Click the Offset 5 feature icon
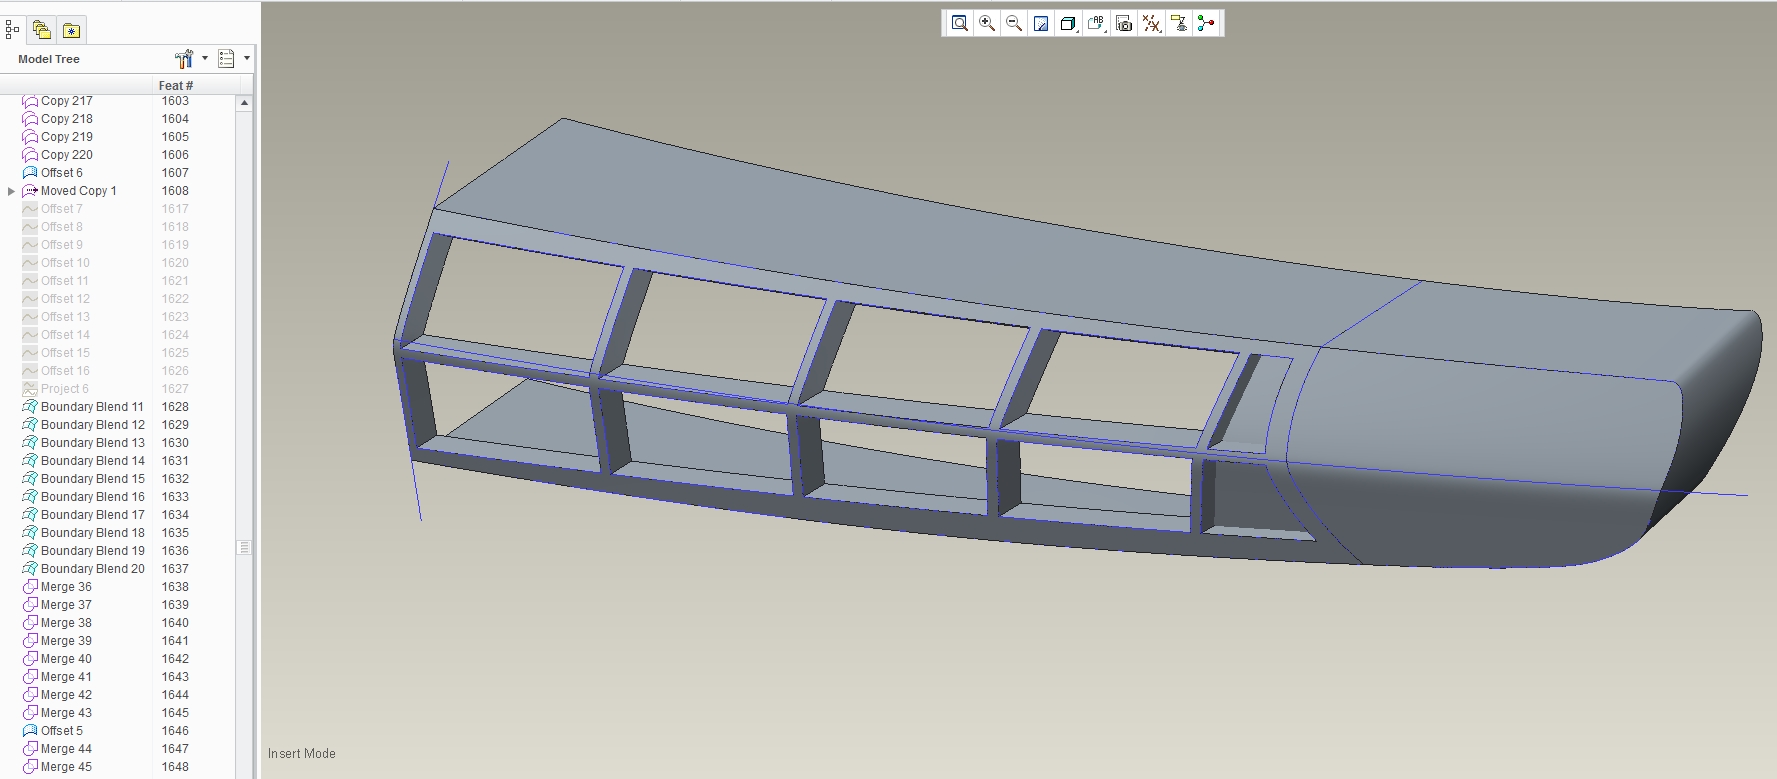The width and height of the screenshot is (1777, 779). coord(30,731)
